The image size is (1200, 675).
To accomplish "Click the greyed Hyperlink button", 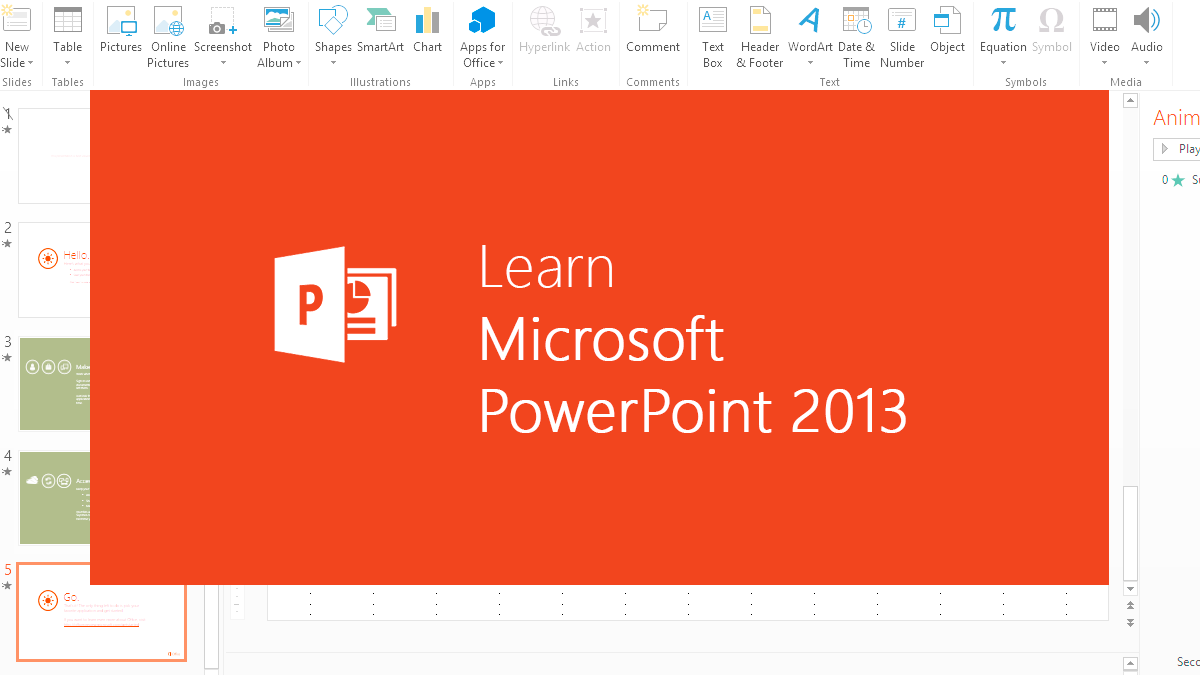I will click(544, 29).
